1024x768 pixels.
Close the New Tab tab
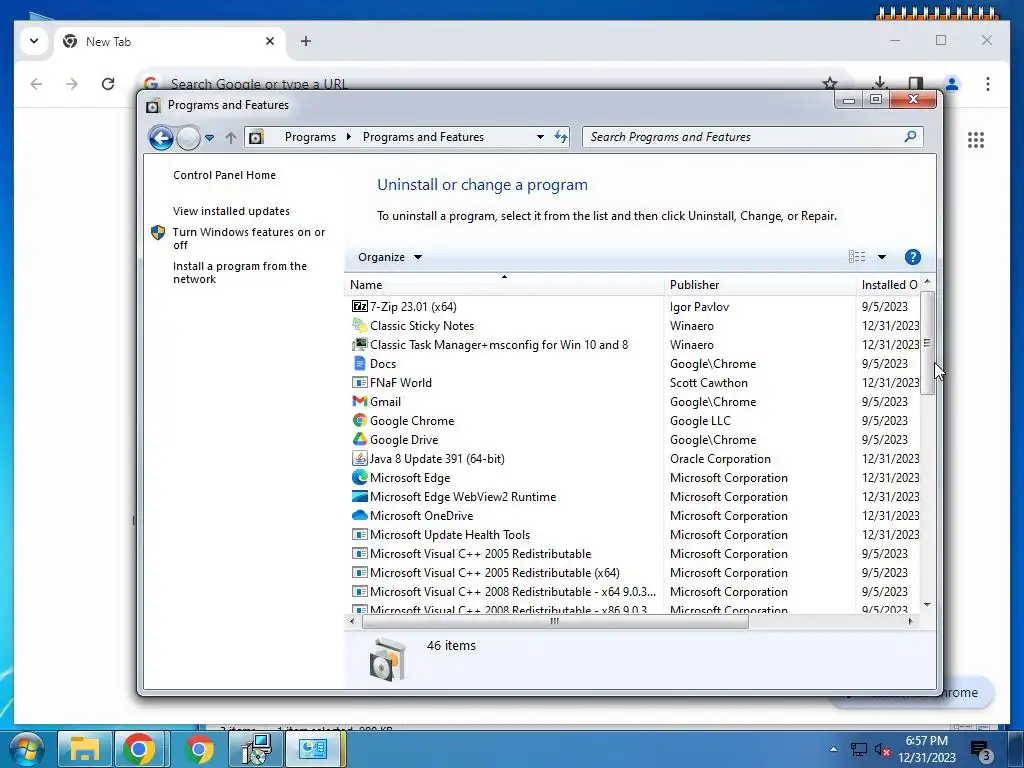tap(270, 41)
